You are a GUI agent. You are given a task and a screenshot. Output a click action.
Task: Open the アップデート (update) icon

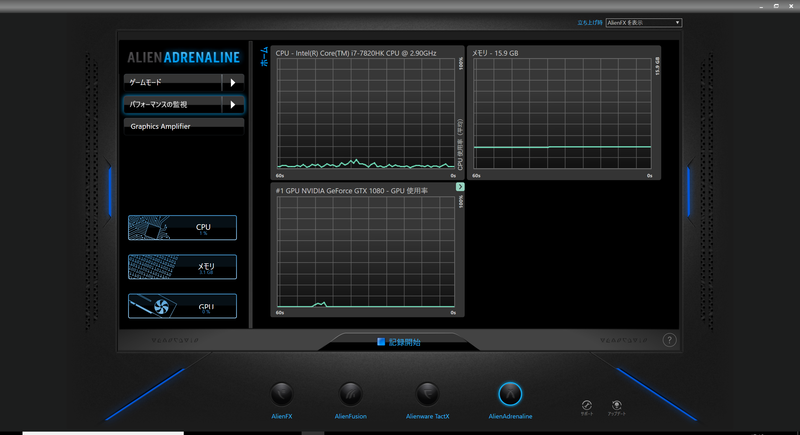click(x=616, y=405)
